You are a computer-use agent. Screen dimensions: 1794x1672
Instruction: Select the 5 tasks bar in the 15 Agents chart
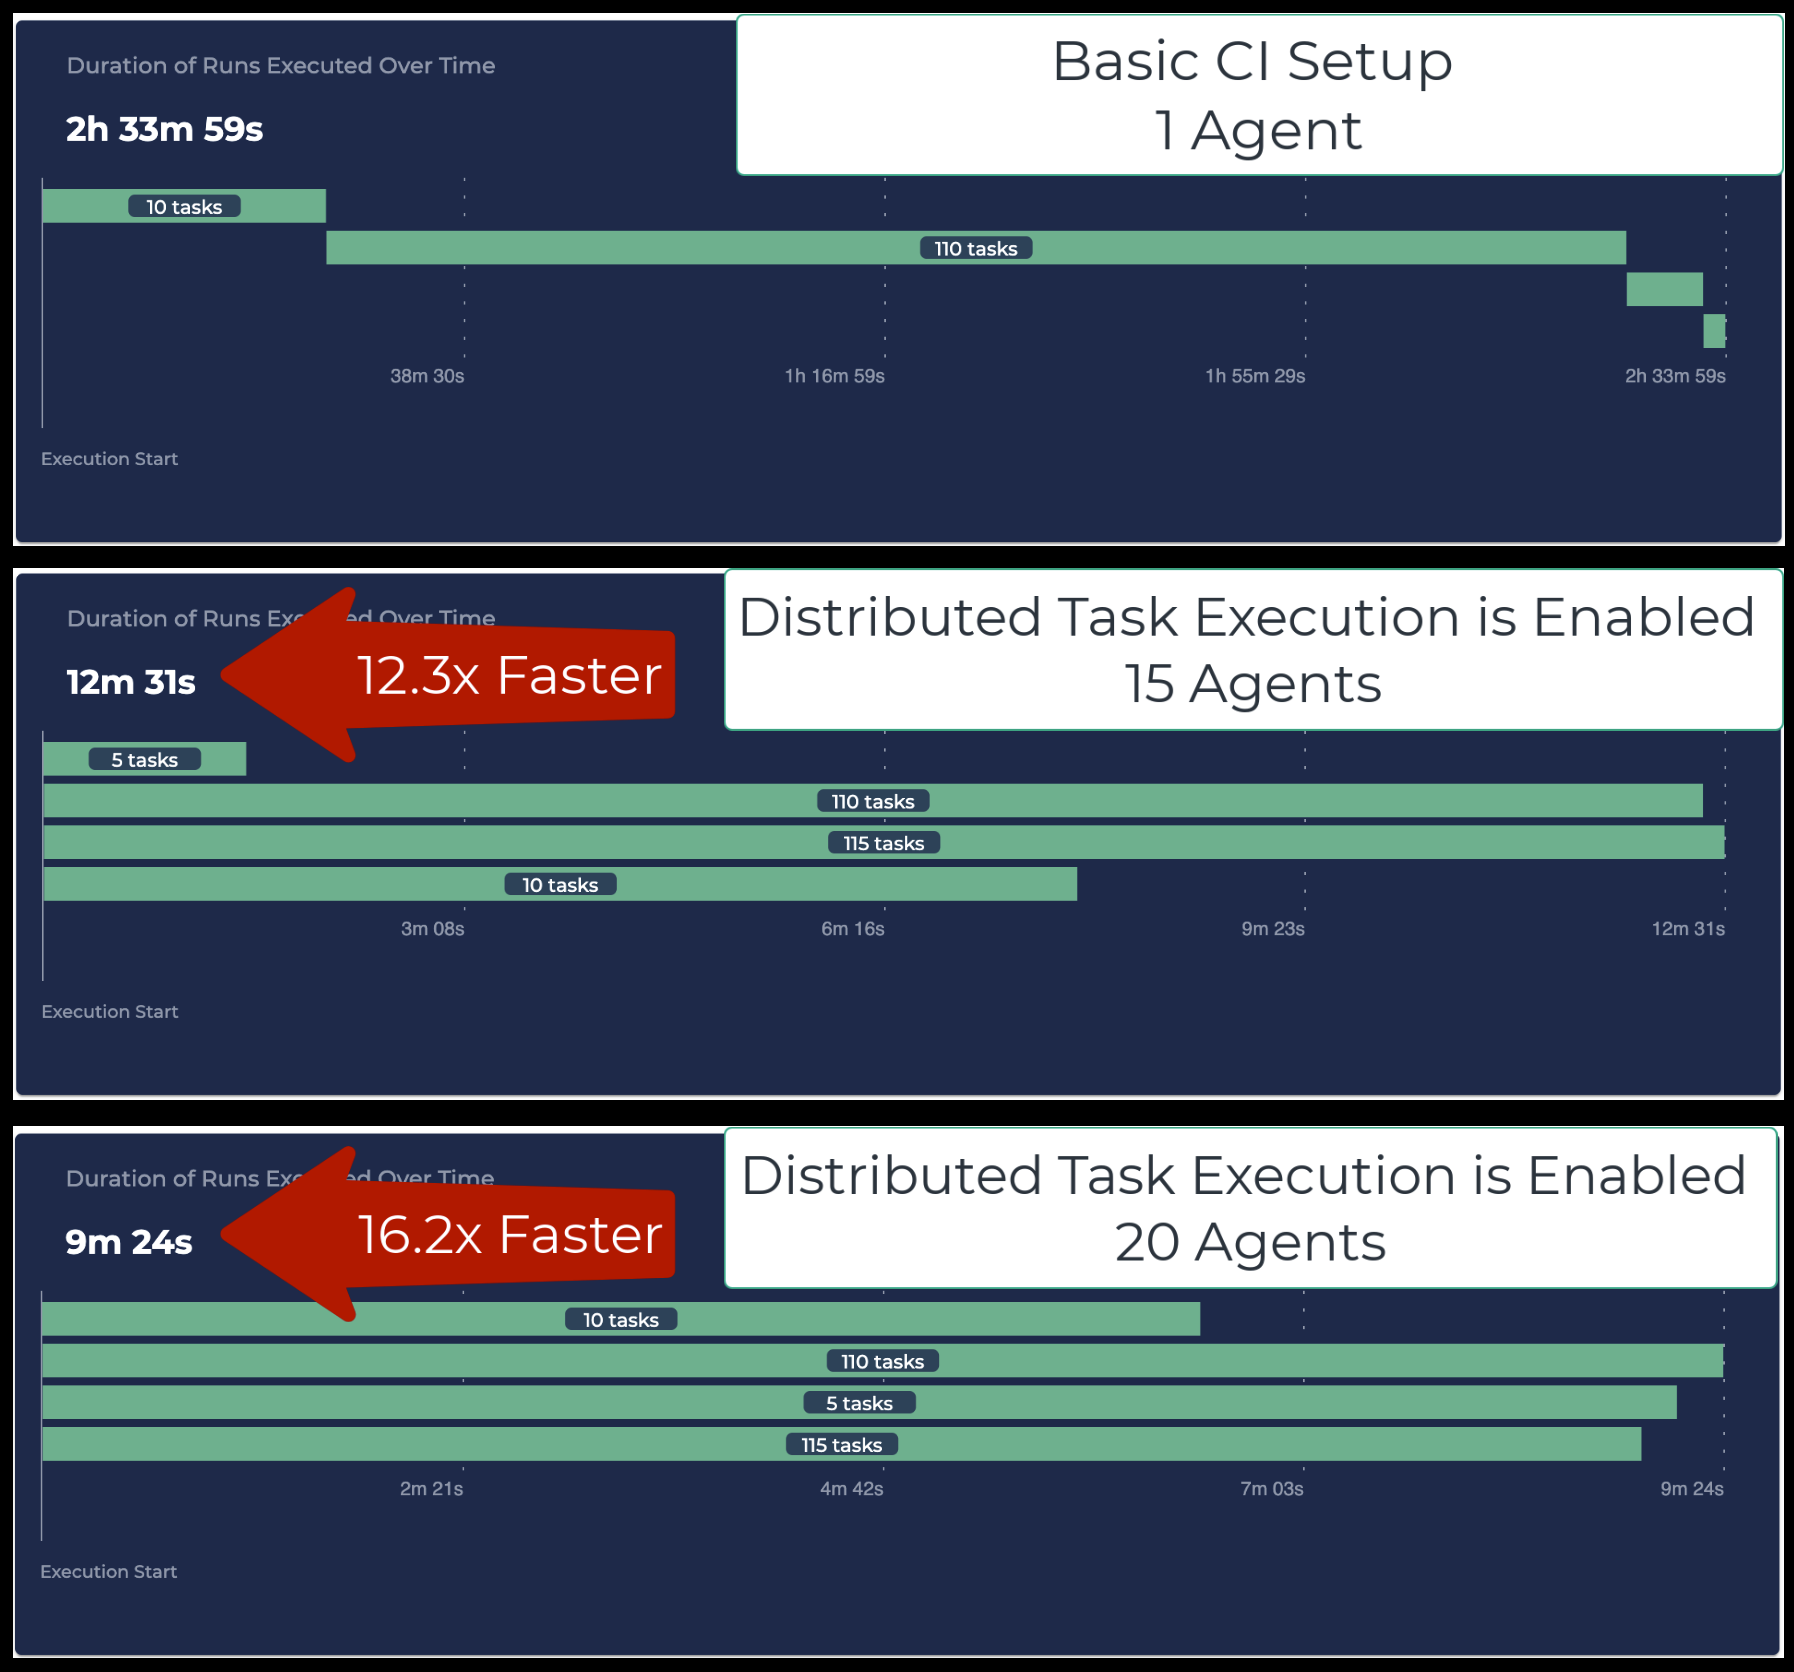[x=144, y=759]
